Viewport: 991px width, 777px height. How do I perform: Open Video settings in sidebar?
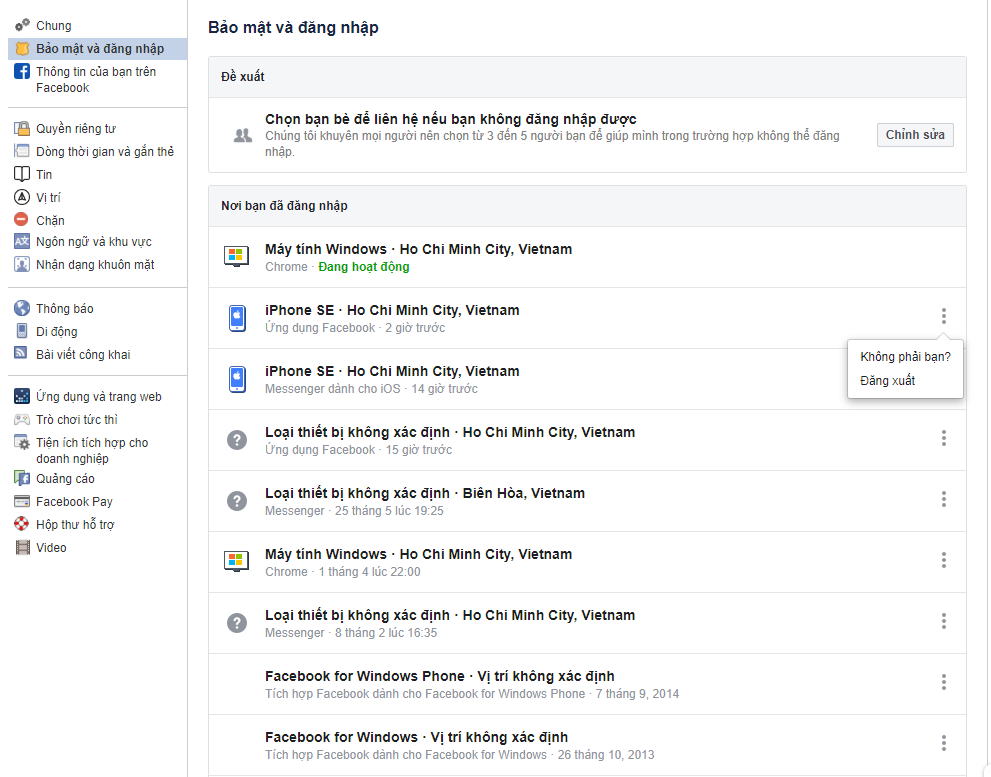(51, 548)
